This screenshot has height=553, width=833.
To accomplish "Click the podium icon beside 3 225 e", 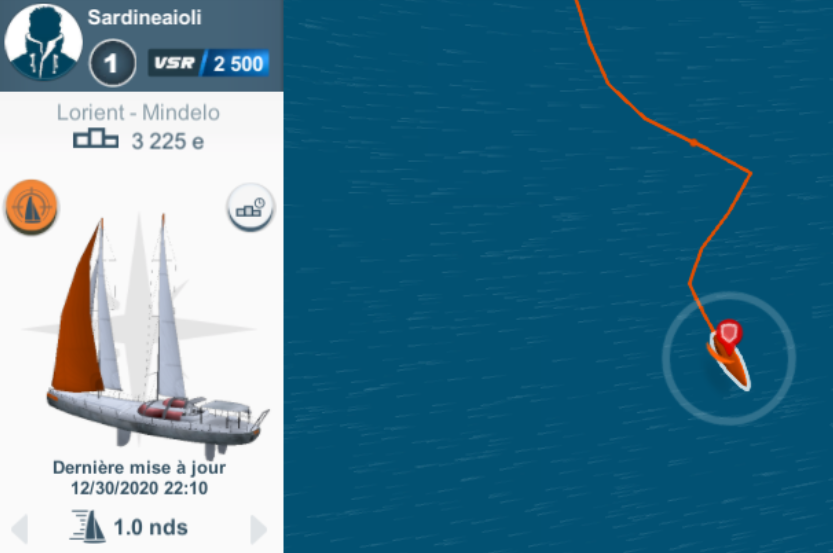I will coord(96,139).
